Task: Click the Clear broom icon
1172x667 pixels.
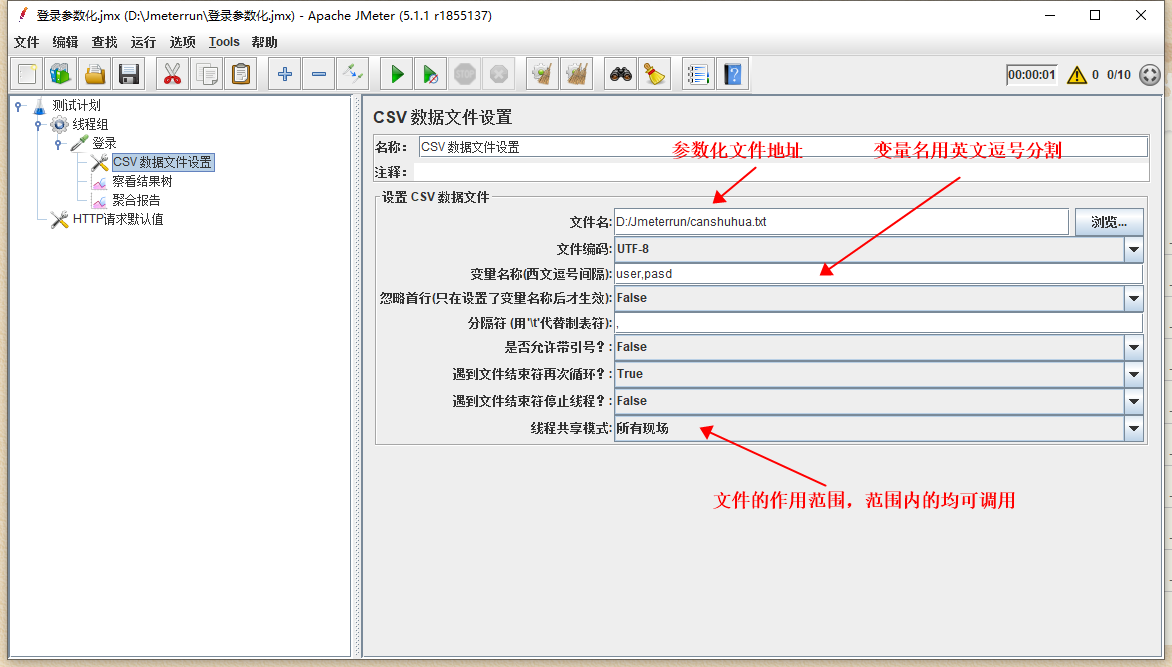Action: tap(542, 74)
